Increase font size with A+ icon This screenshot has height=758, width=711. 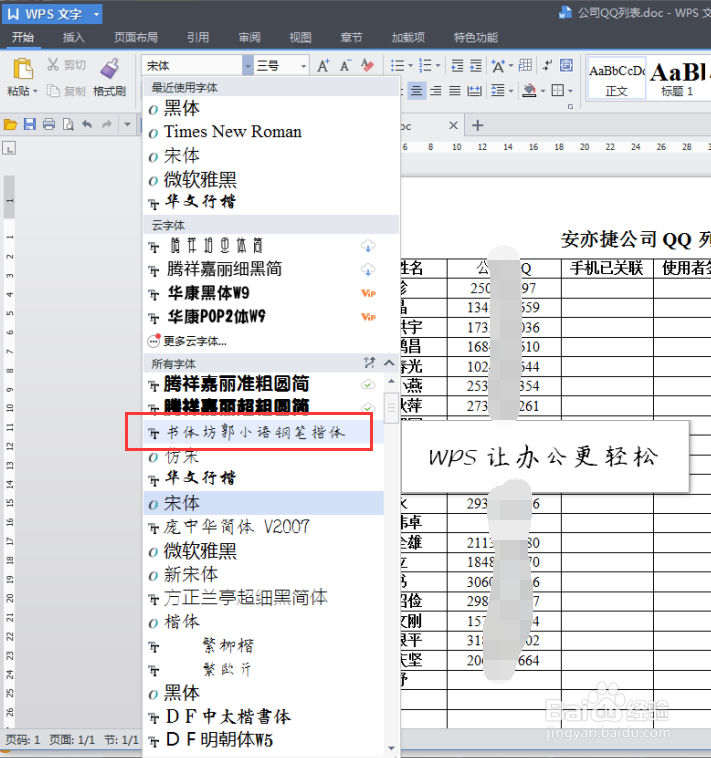[x=323, y=65]
